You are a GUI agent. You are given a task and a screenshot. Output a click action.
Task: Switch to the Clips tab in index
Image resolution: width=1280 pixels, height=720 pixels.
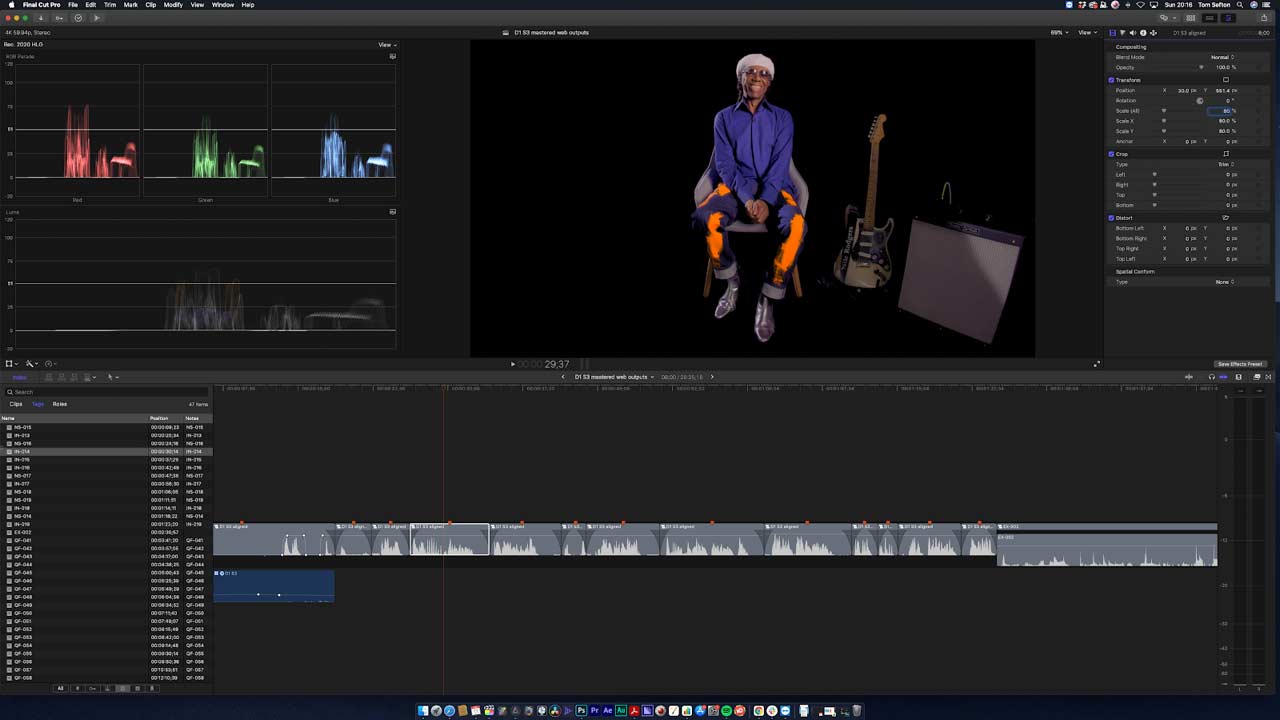pyautogui.click(x=16, y=404)
